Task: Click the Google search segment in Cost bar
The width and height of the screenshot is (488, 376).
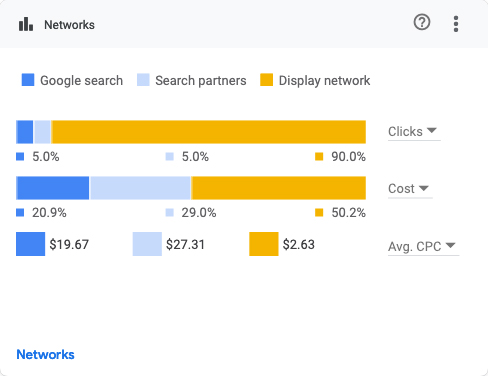Action: (53, 188)
